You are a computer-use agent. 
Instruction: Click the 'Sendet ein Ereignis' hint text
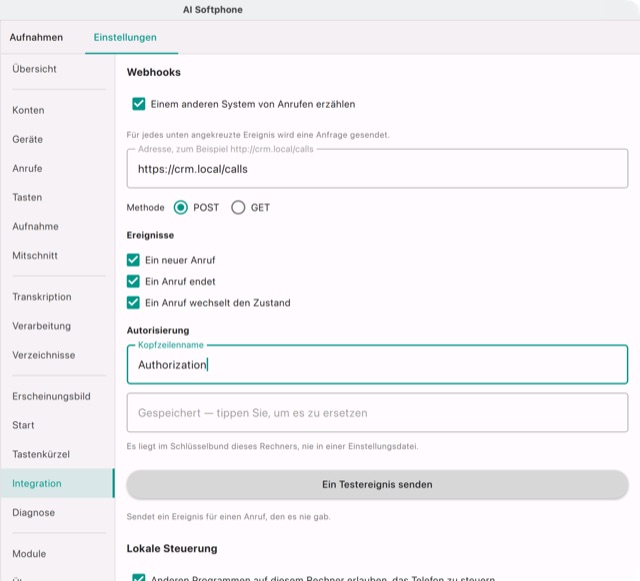[229, 517]
